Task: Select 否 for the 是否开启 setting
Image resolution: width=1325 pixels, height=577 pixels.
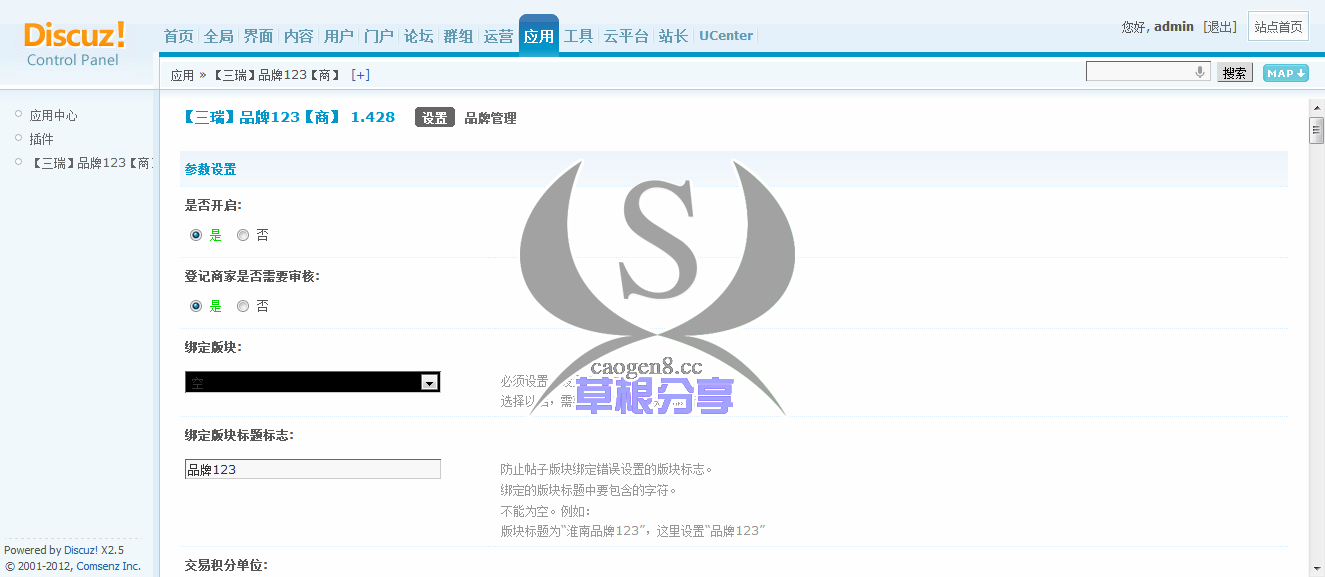Action: 243,235
